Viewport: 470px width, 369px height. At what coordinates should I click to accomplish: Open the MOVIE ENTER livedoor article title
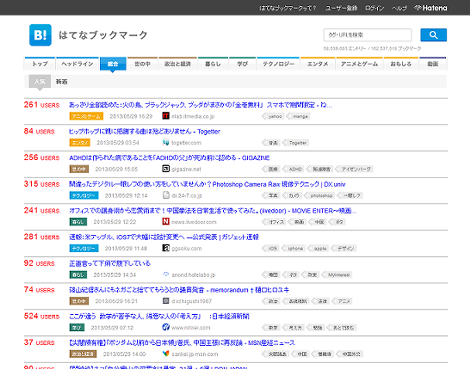213,211
